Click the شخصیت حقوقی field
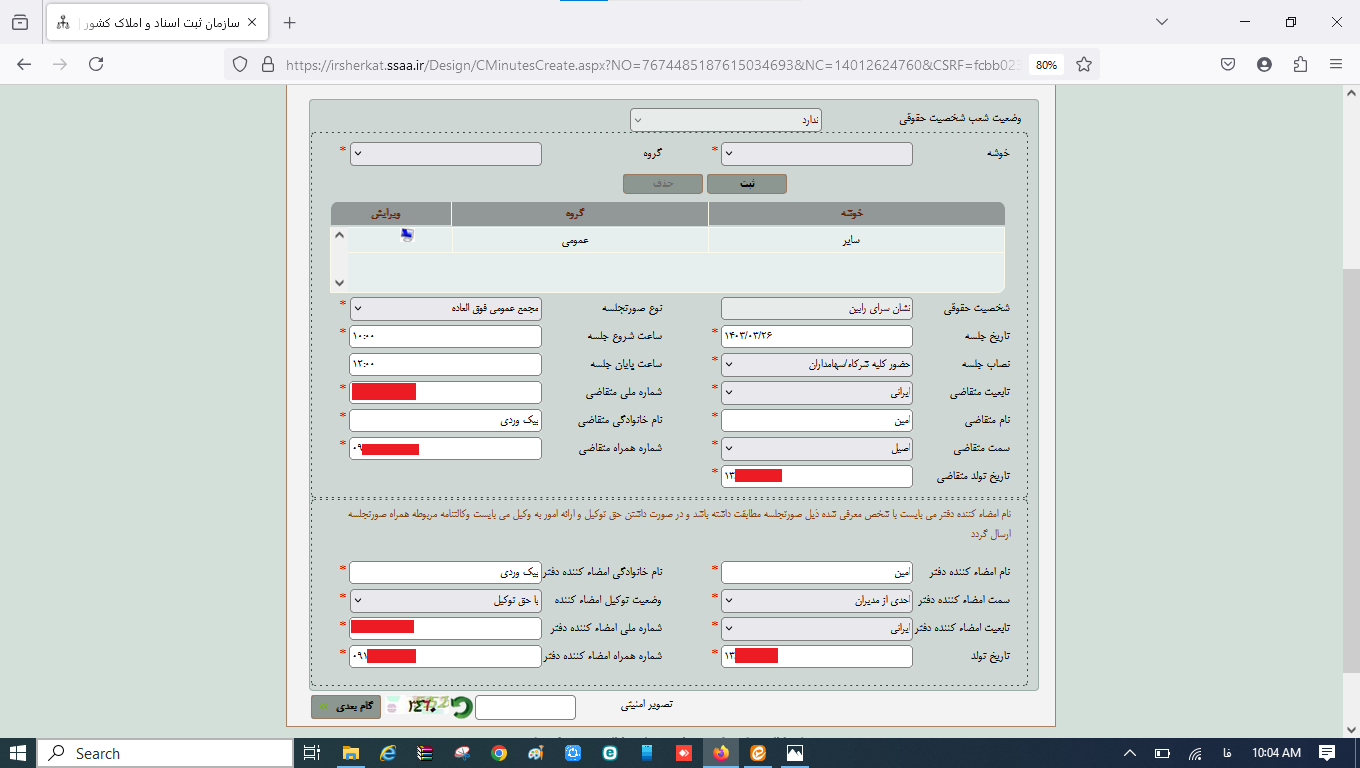The width and height of the screenshot is (1360, 768). click(817, 308)
